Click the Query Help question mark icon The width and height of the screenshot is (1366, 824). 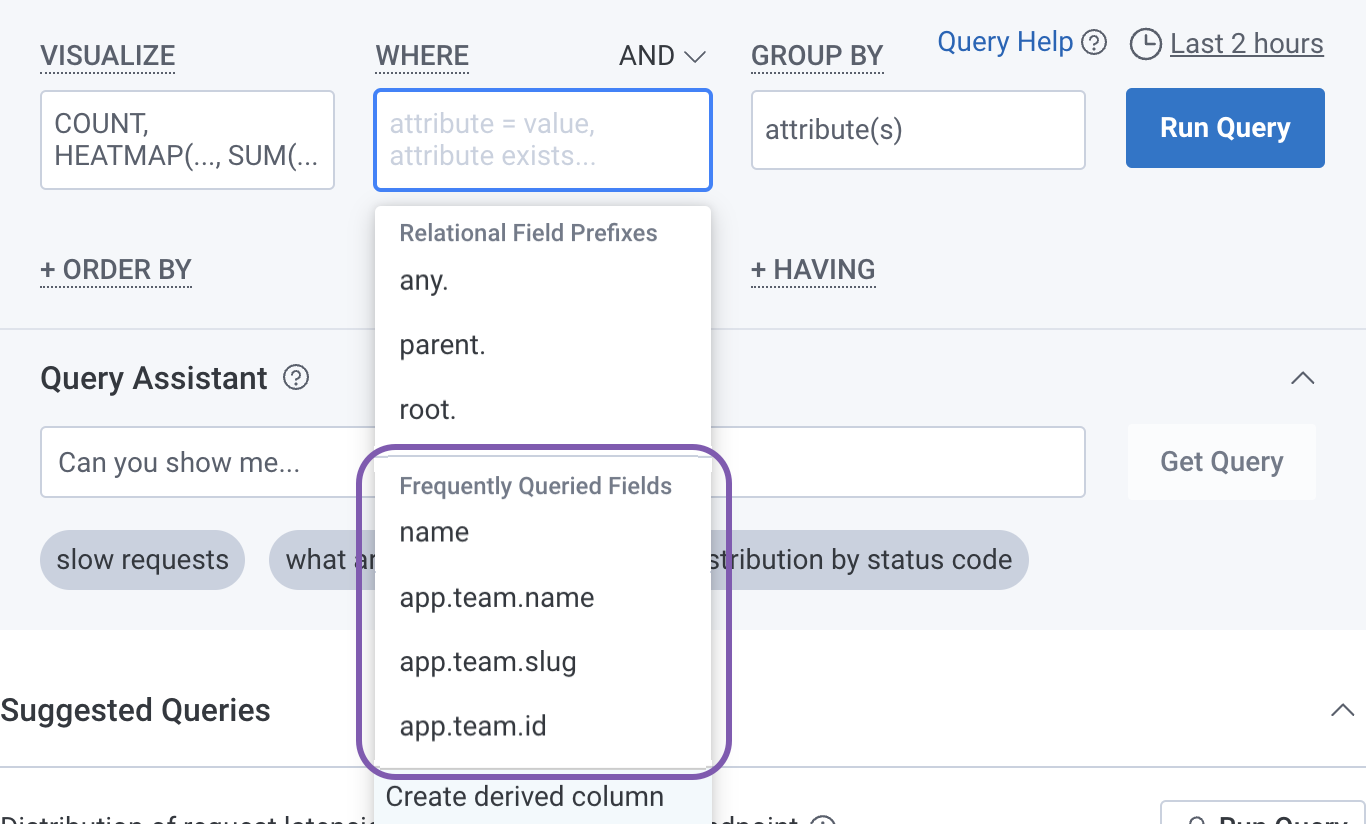click(x=1094, y=42)
